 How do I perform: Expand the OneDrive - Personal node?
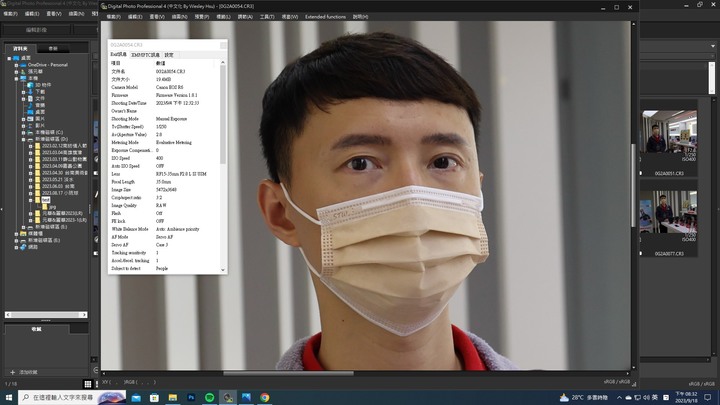point(17,65)
